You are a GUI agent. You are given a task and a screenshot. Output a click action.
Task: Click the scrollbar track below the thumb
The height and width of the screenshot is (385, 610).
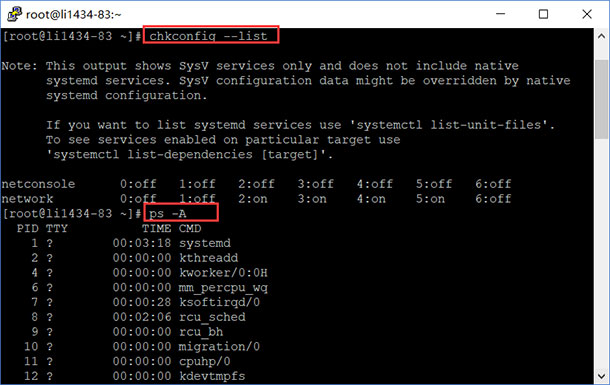601,253
